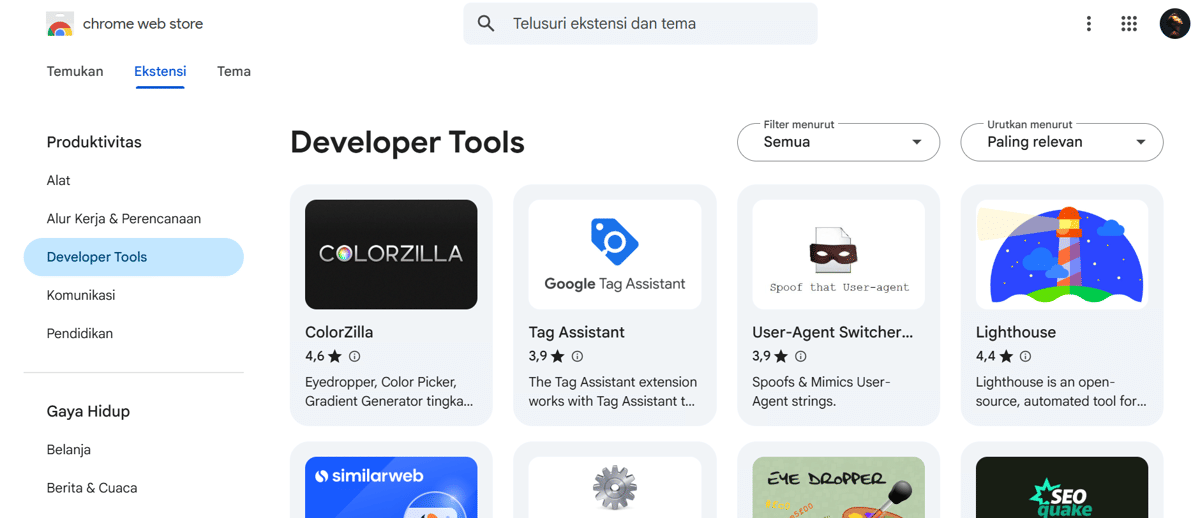1200x518 pixels.
Task: Click the Spoofs & Mimics User-Agent description
Action: [821, 391]
